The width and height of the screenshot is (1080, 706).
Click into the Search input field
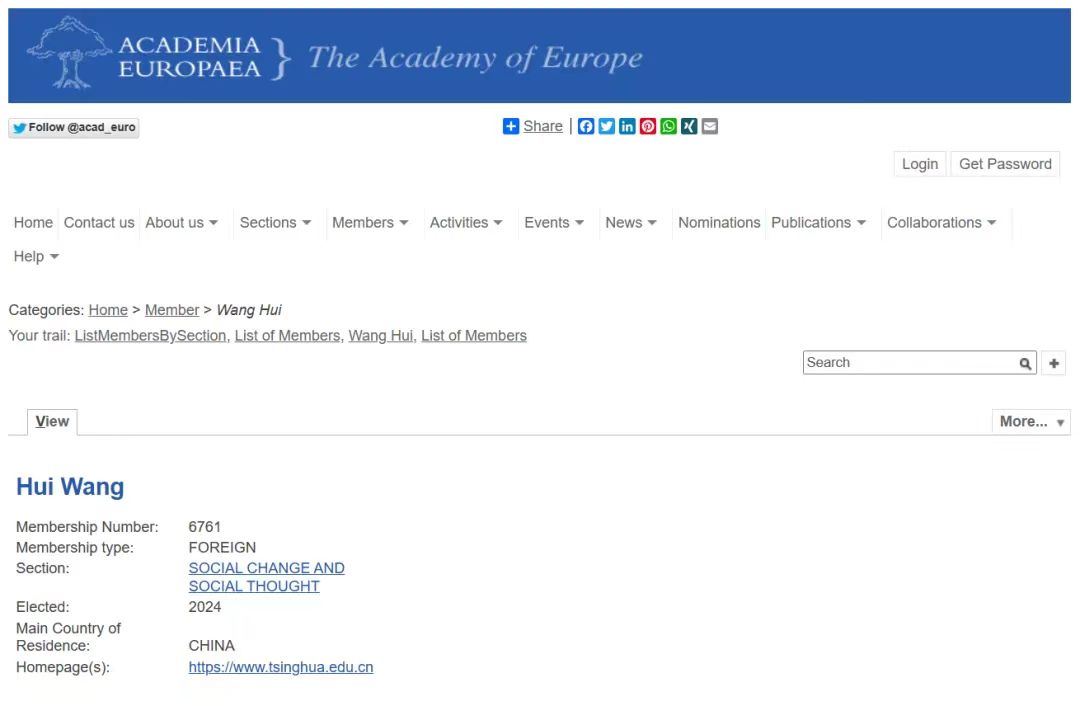pos(910,363)
